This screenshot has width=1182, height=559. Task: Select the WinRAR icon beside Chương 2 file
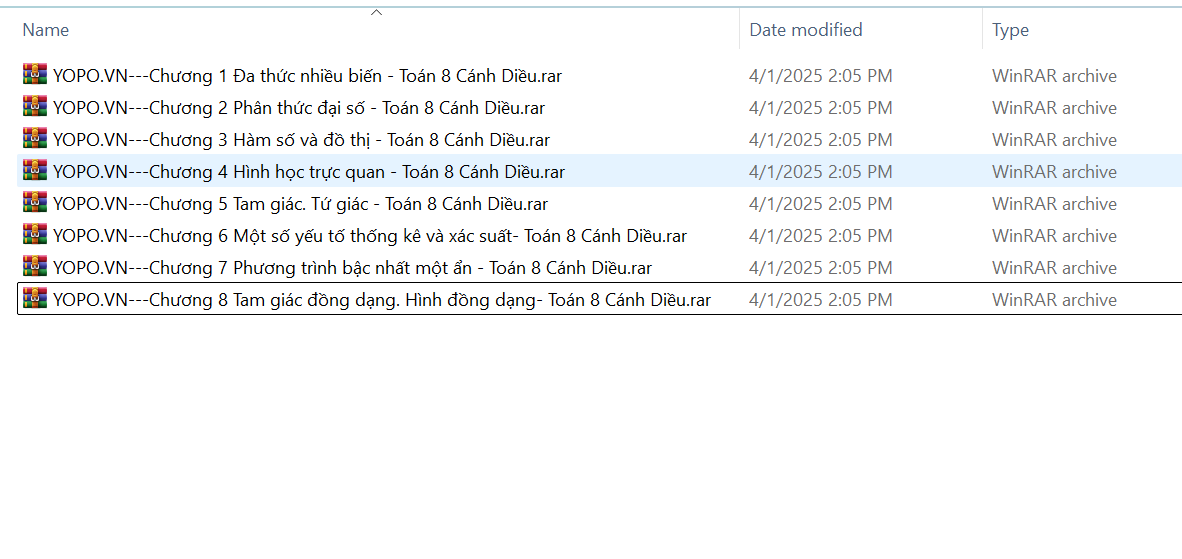pyautogui.click(x=35, y=107)
